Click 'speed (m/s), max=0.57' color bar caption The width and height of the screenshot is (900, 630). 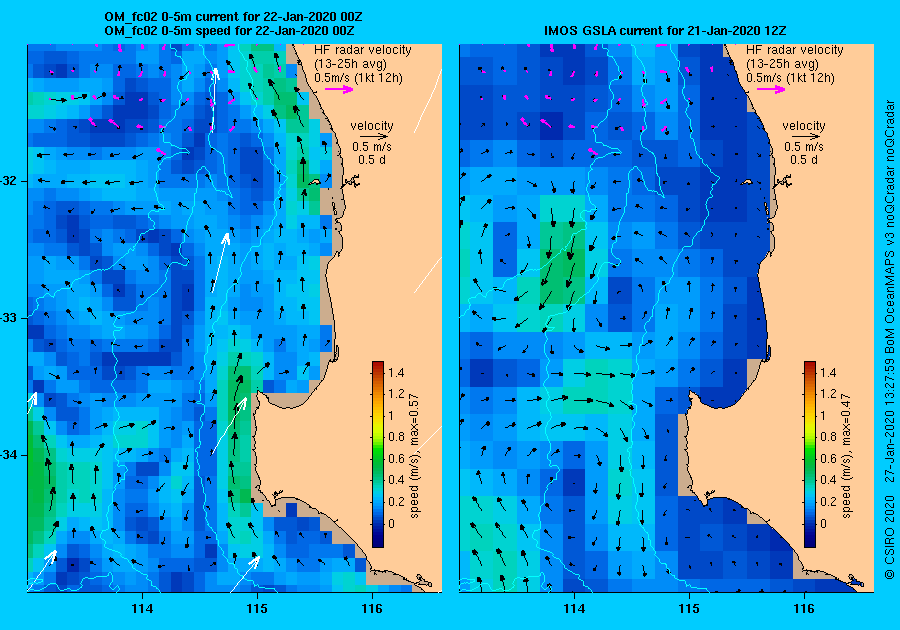(x=414, y=456)
